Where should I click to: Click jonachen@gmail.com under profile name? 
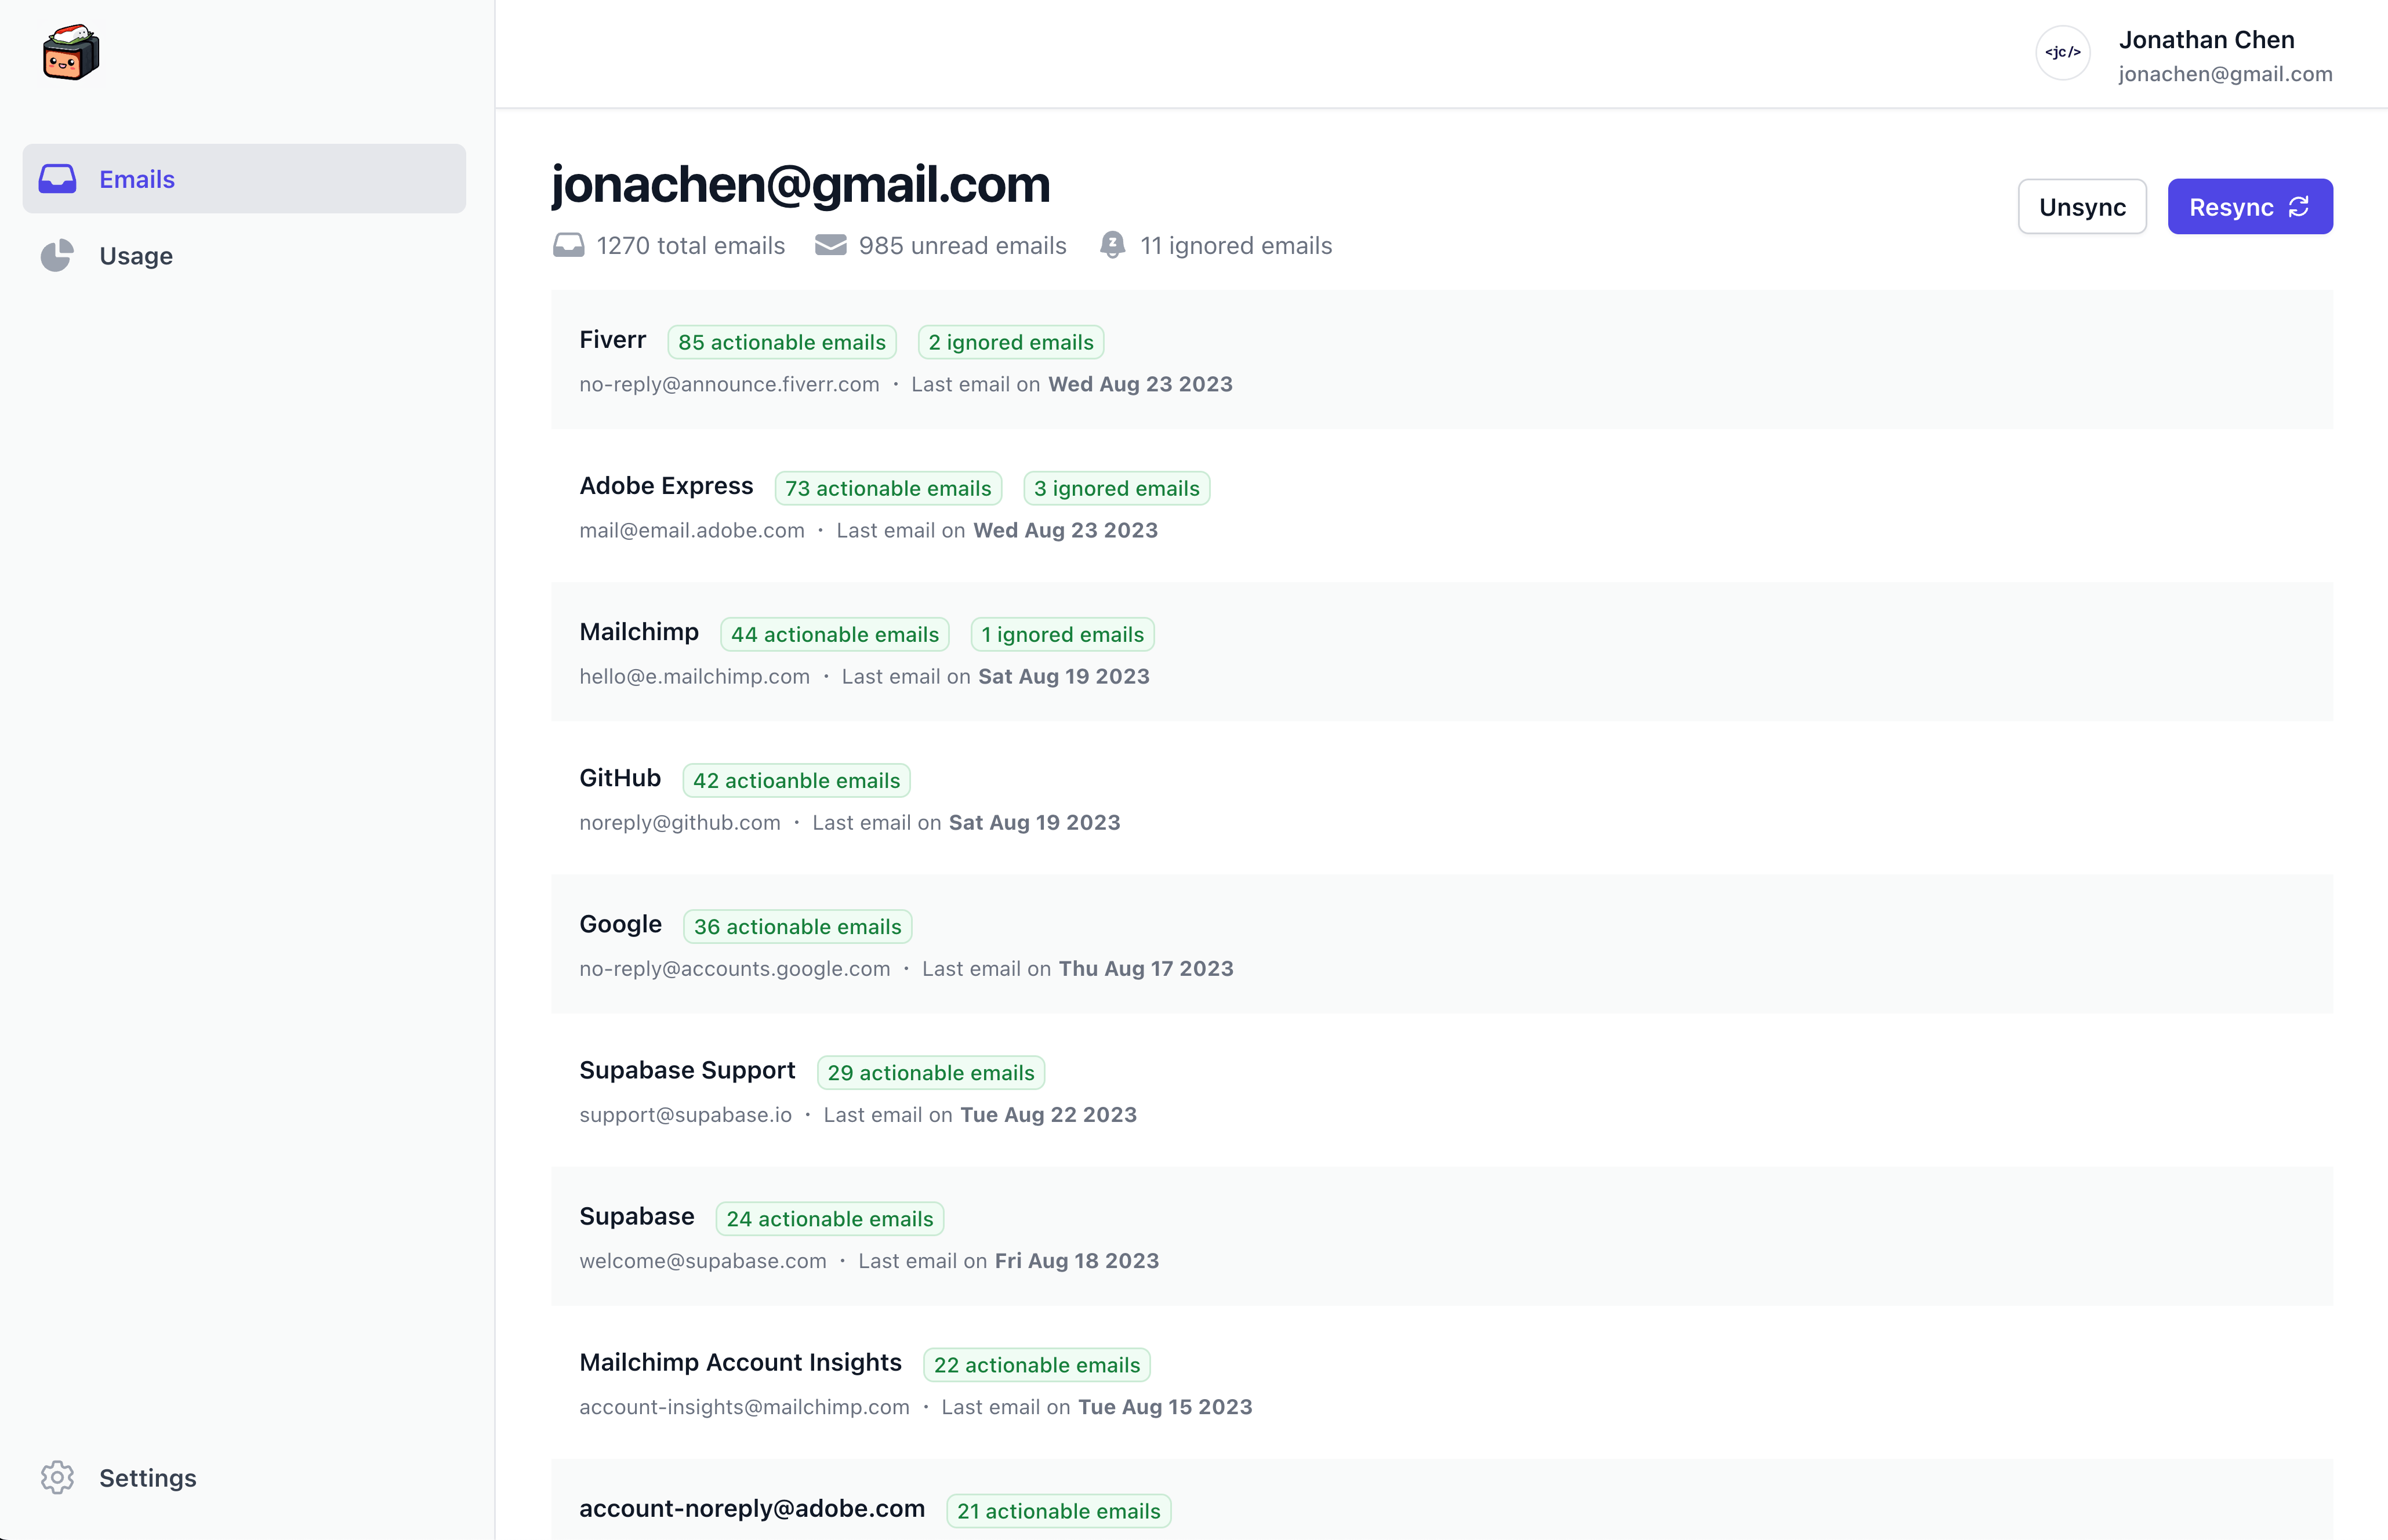click(x=2225, y=74)
